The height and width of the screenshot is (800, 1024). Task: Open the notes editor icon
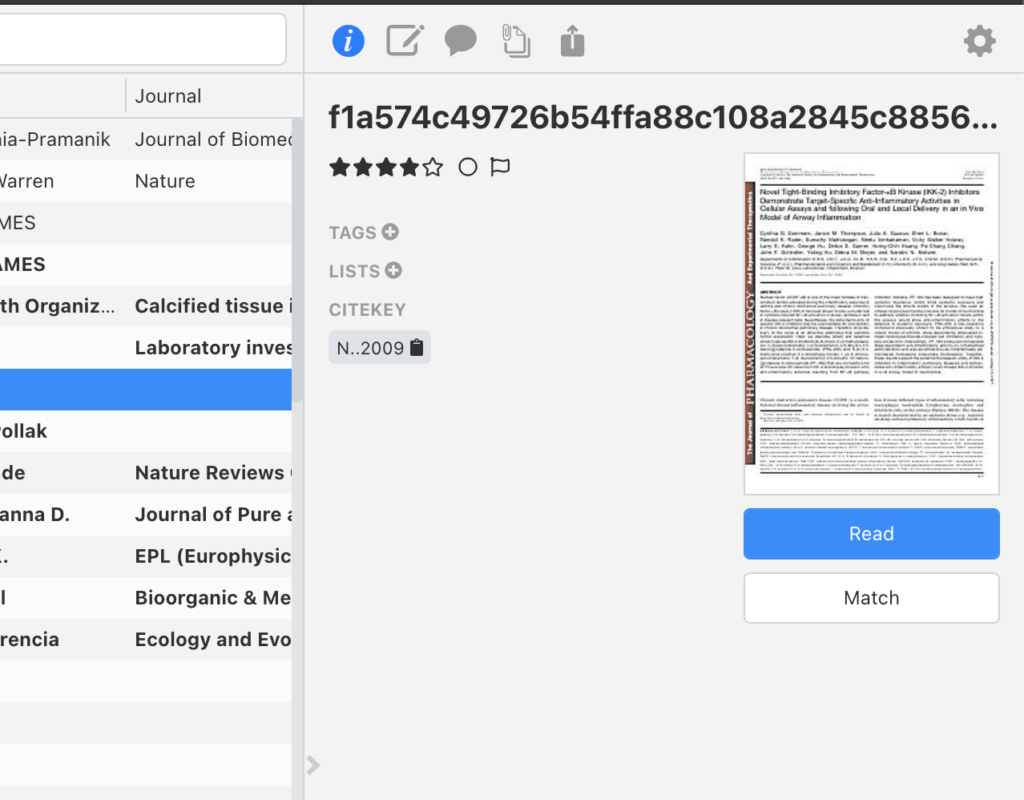click(404, 40)
